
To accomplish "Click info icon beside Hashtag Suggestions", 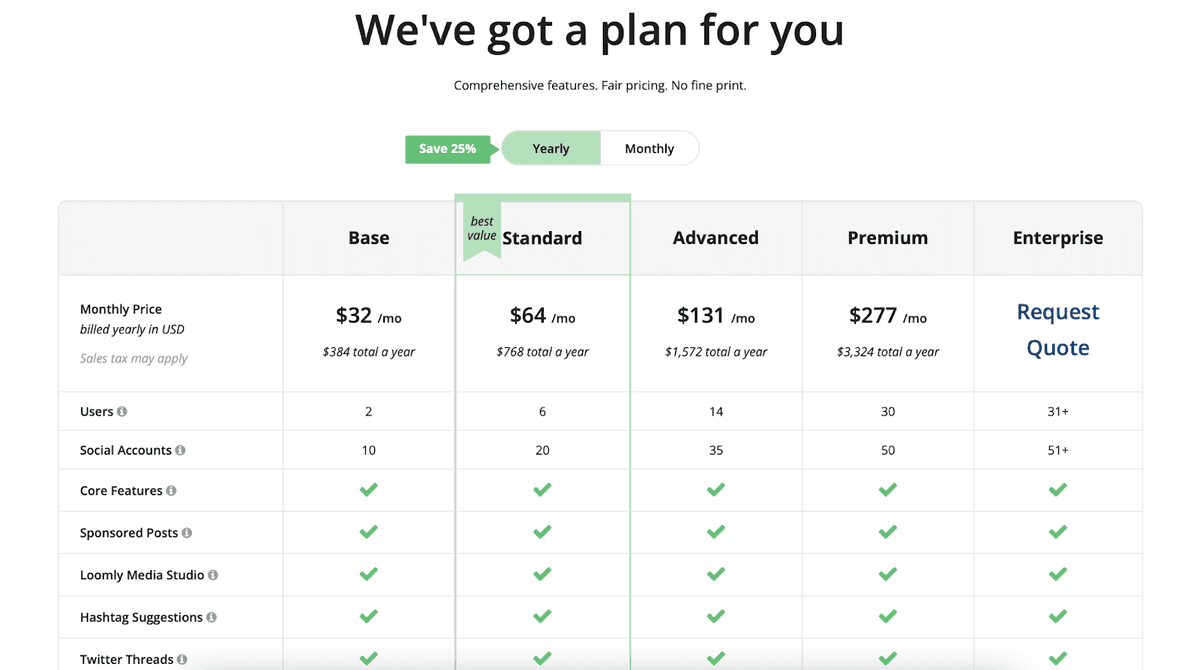I will 212,618.
